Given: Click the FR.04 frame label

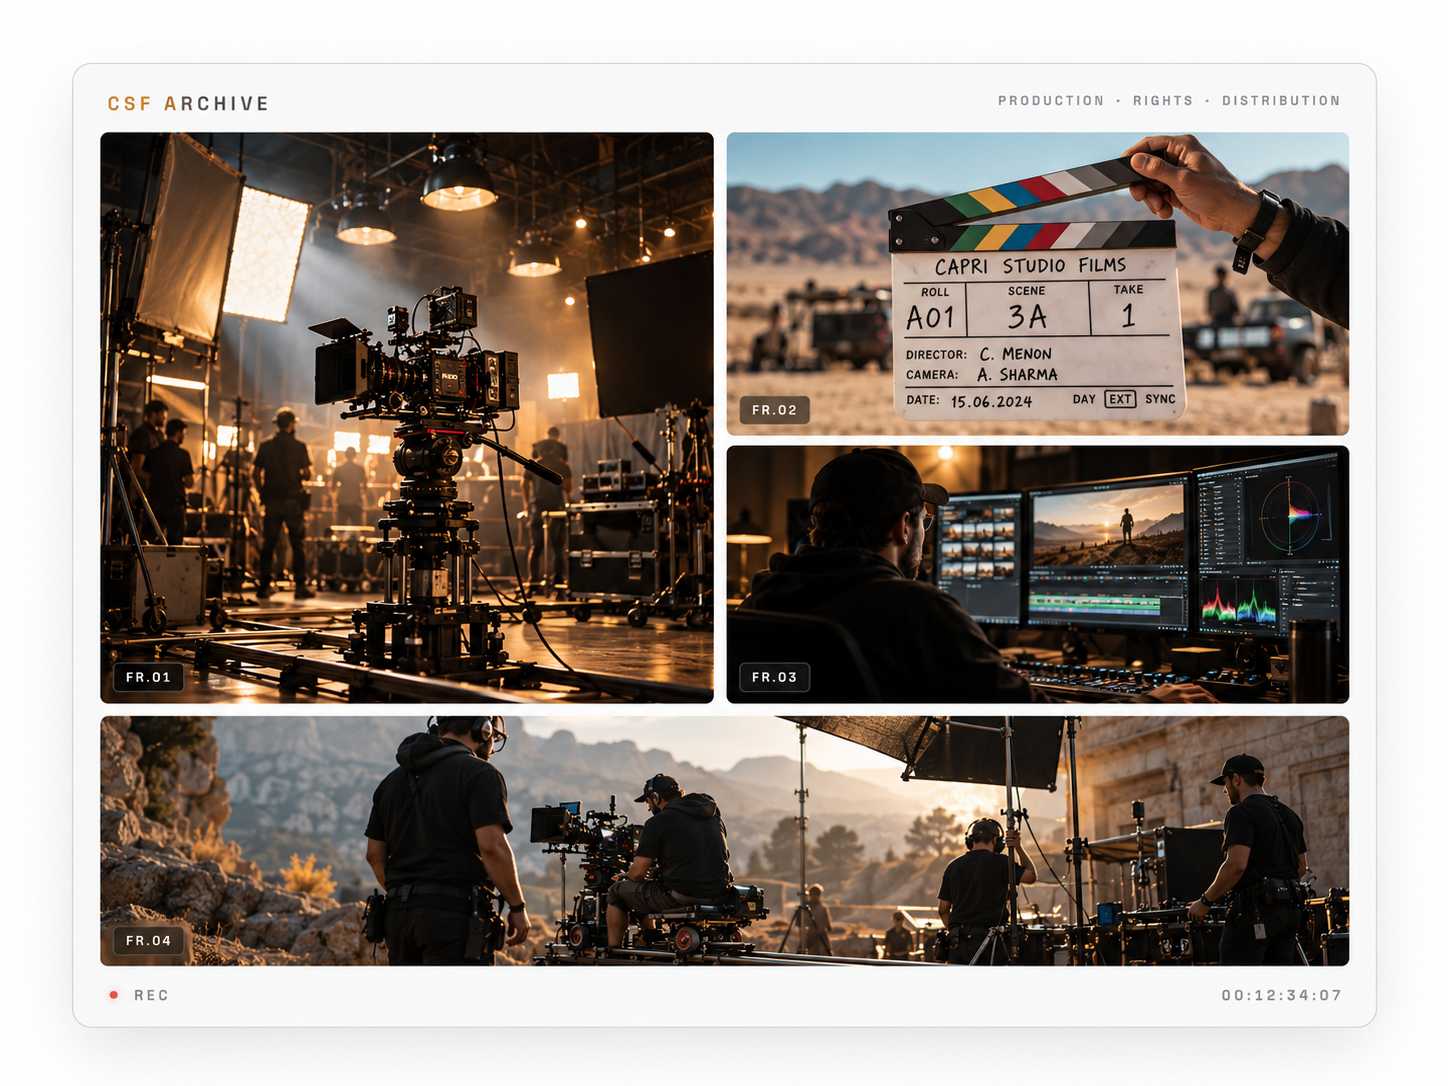Looking at the screenshot, I should pos(148,940).
